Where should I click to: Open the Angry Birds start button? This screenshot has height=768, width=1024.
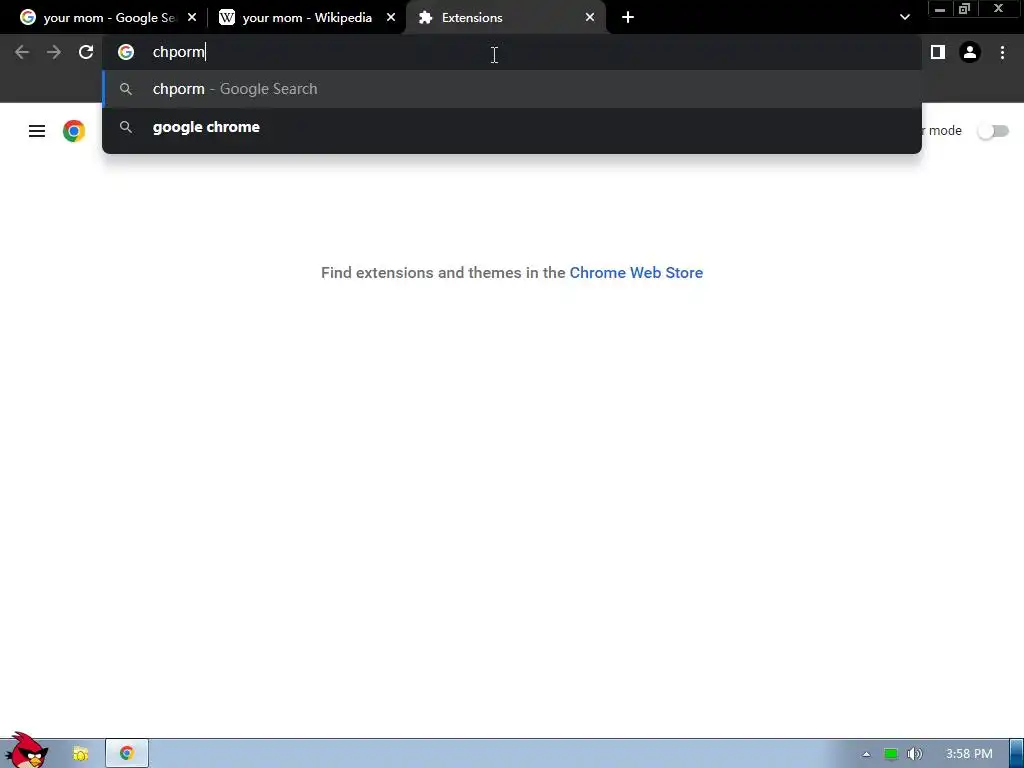[26, 751]
